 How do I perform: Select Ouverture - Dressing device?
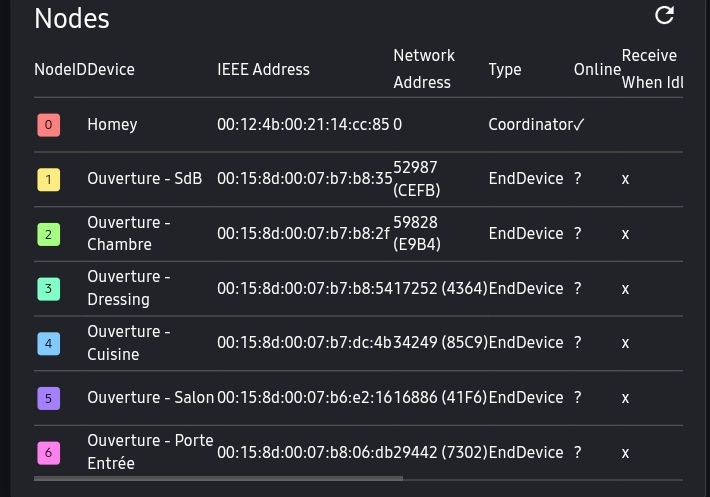coord(128,288)
